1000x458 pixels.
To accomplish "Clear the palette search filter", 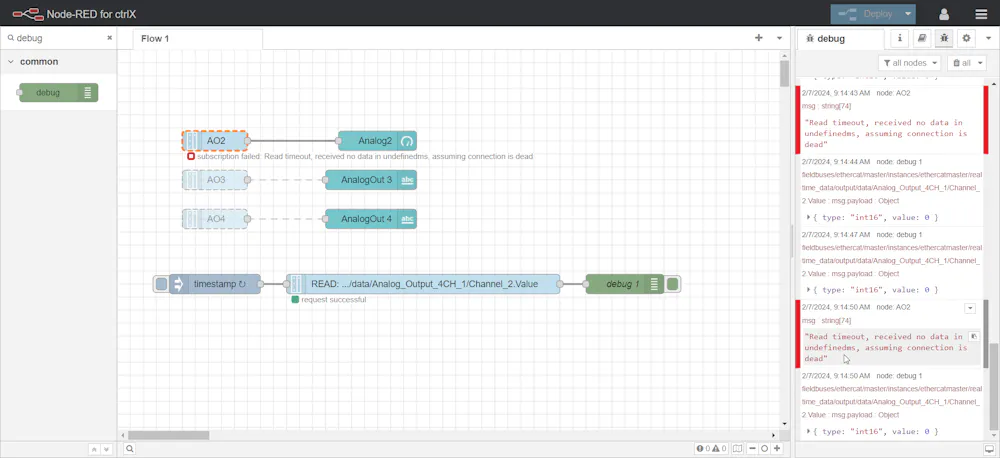I will pos(109,38).
